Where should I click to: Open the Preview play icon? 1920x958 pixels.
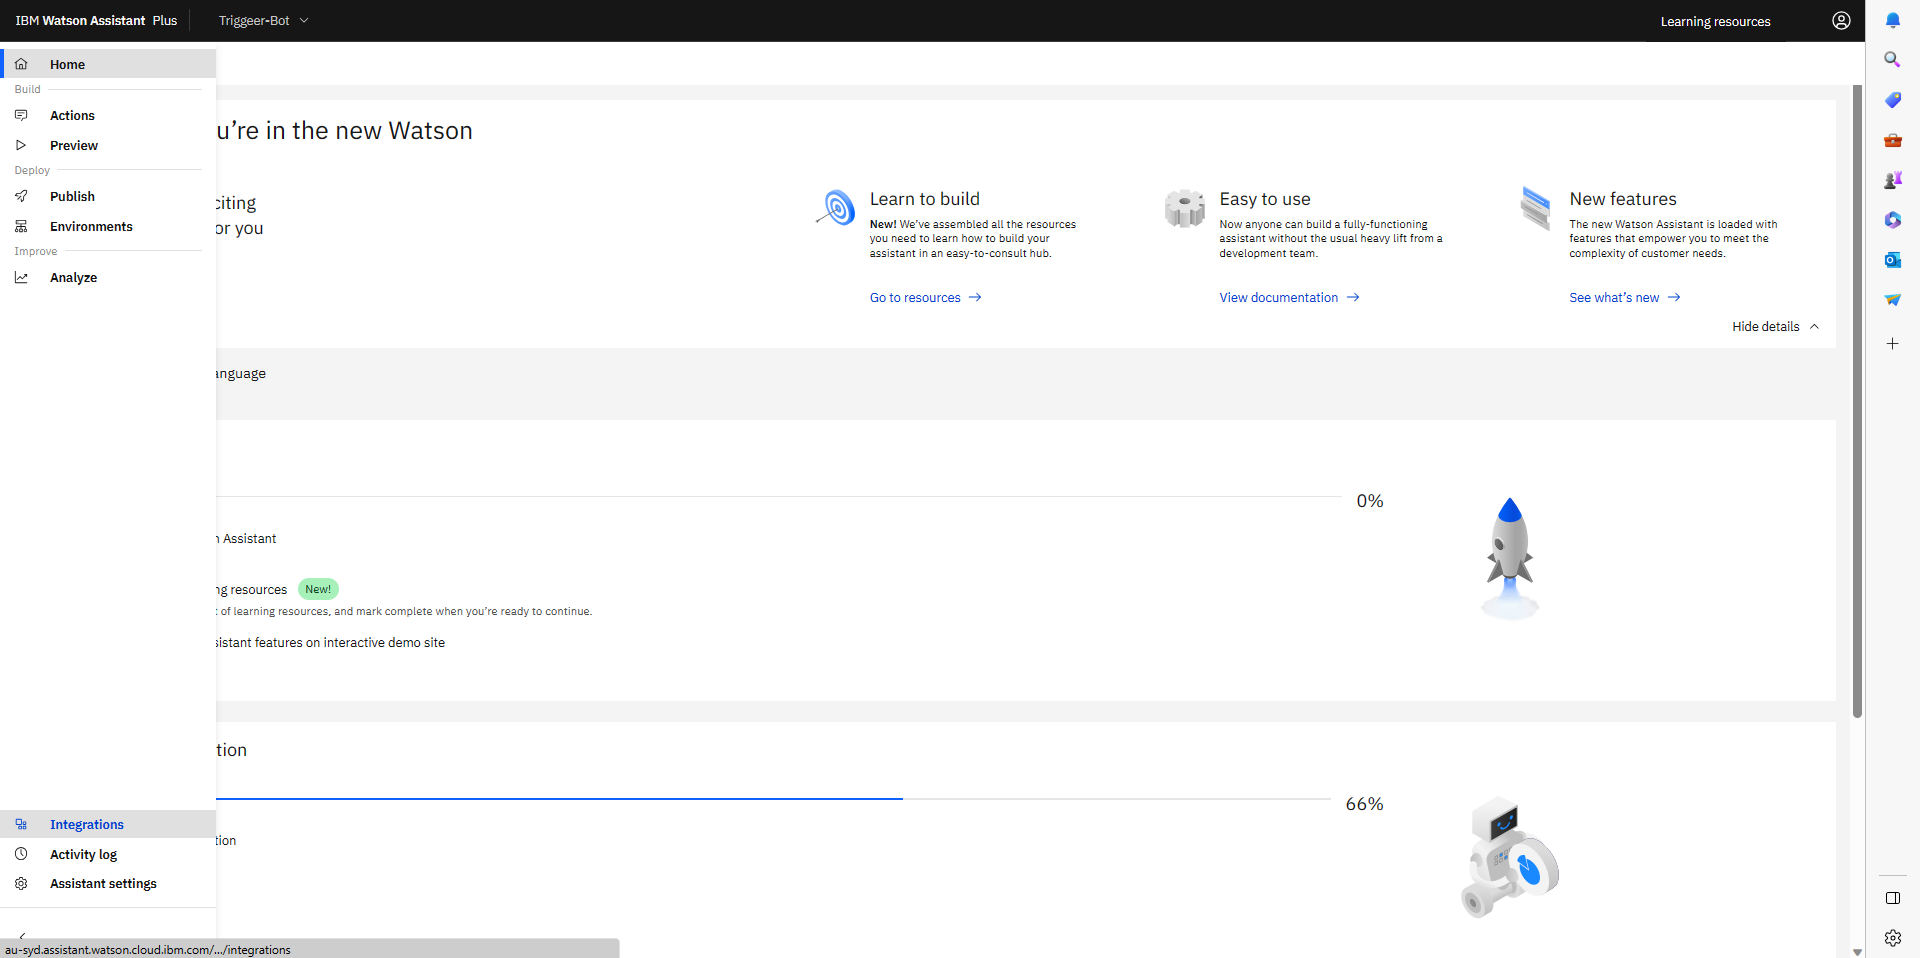coord(22,145)
